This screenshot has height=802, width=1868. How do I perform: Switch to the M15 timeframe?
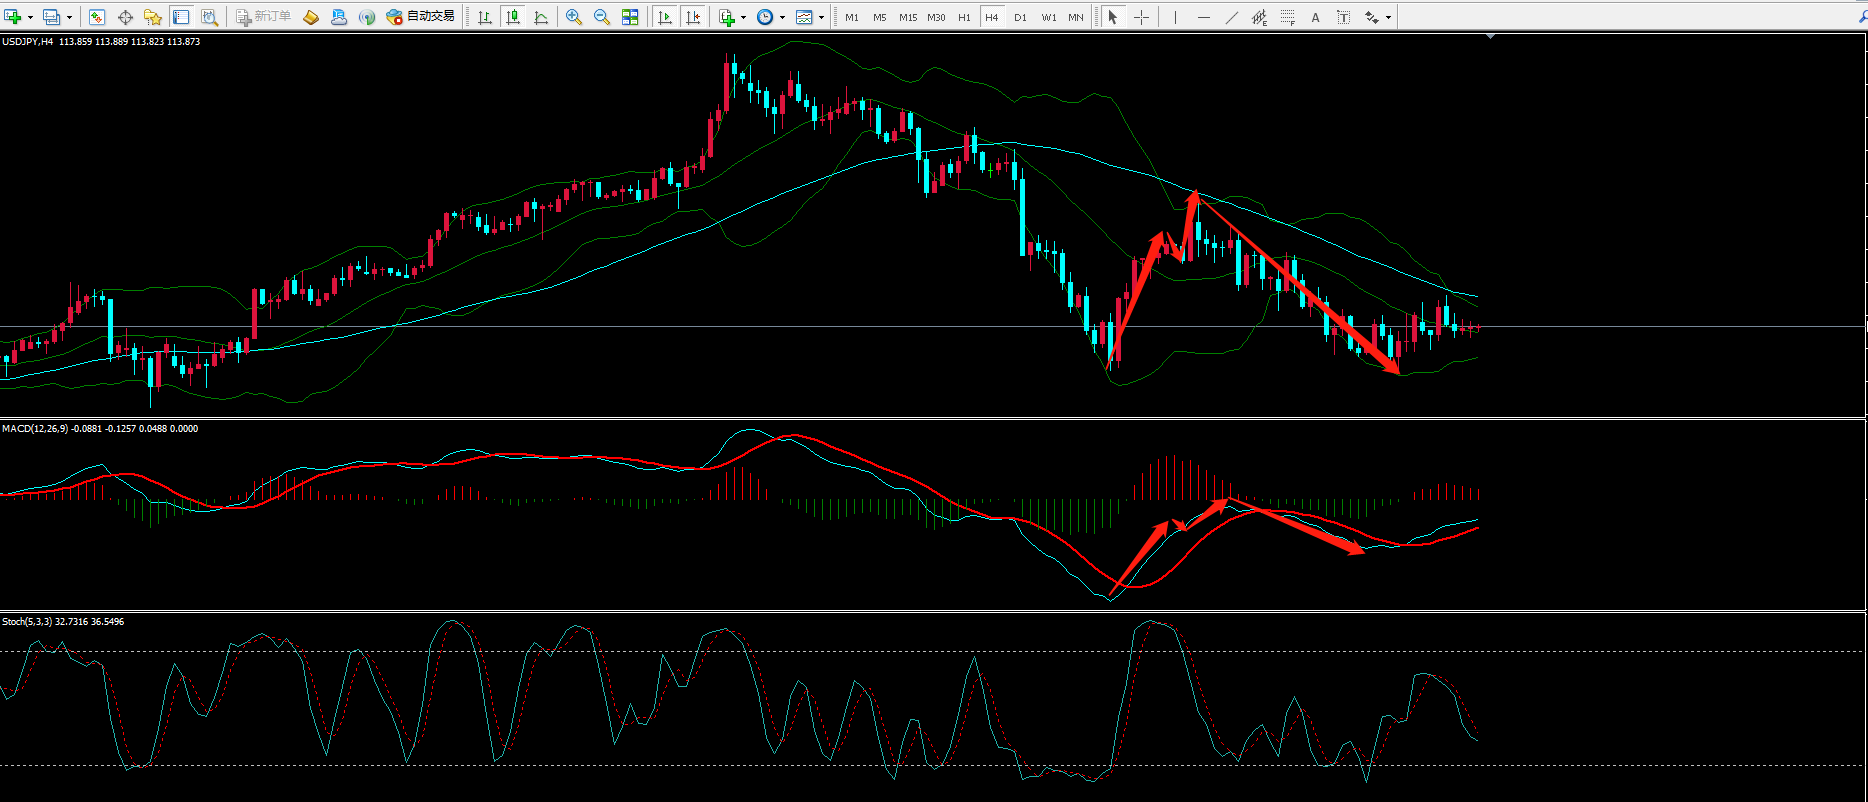907,17
